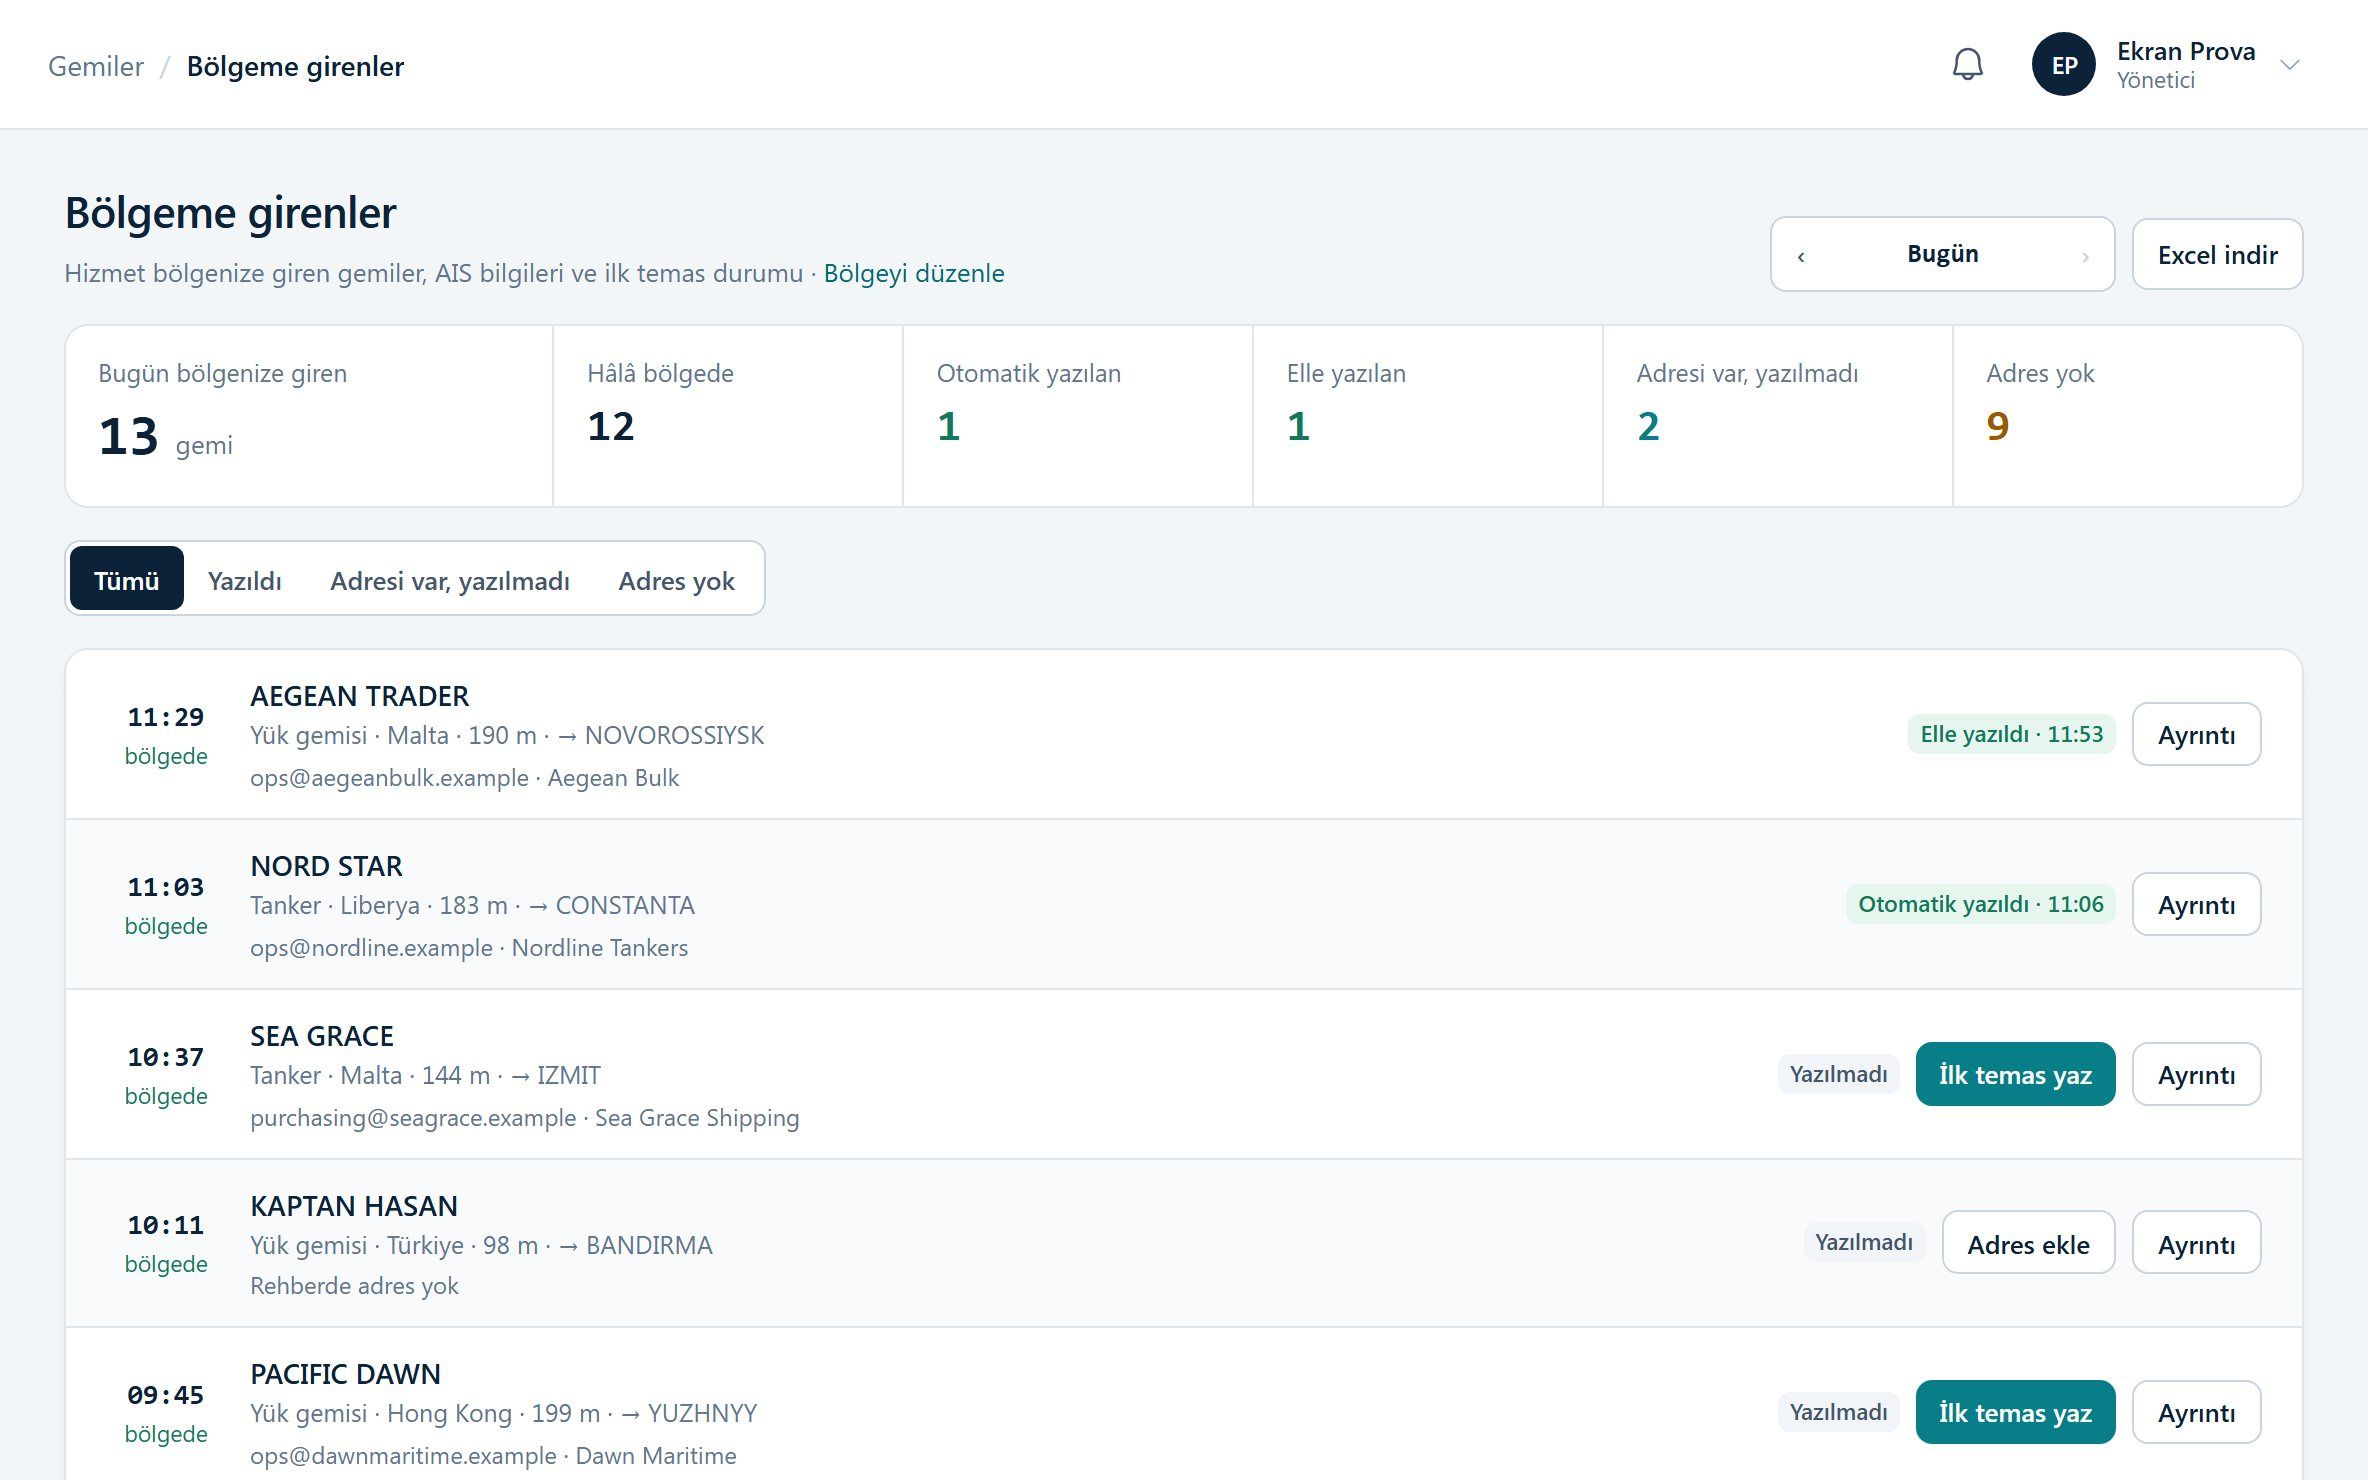Click the AEGEAN TRADER ship name
The height and width of the screenshot is (1480, 2368).
[359, 696]
